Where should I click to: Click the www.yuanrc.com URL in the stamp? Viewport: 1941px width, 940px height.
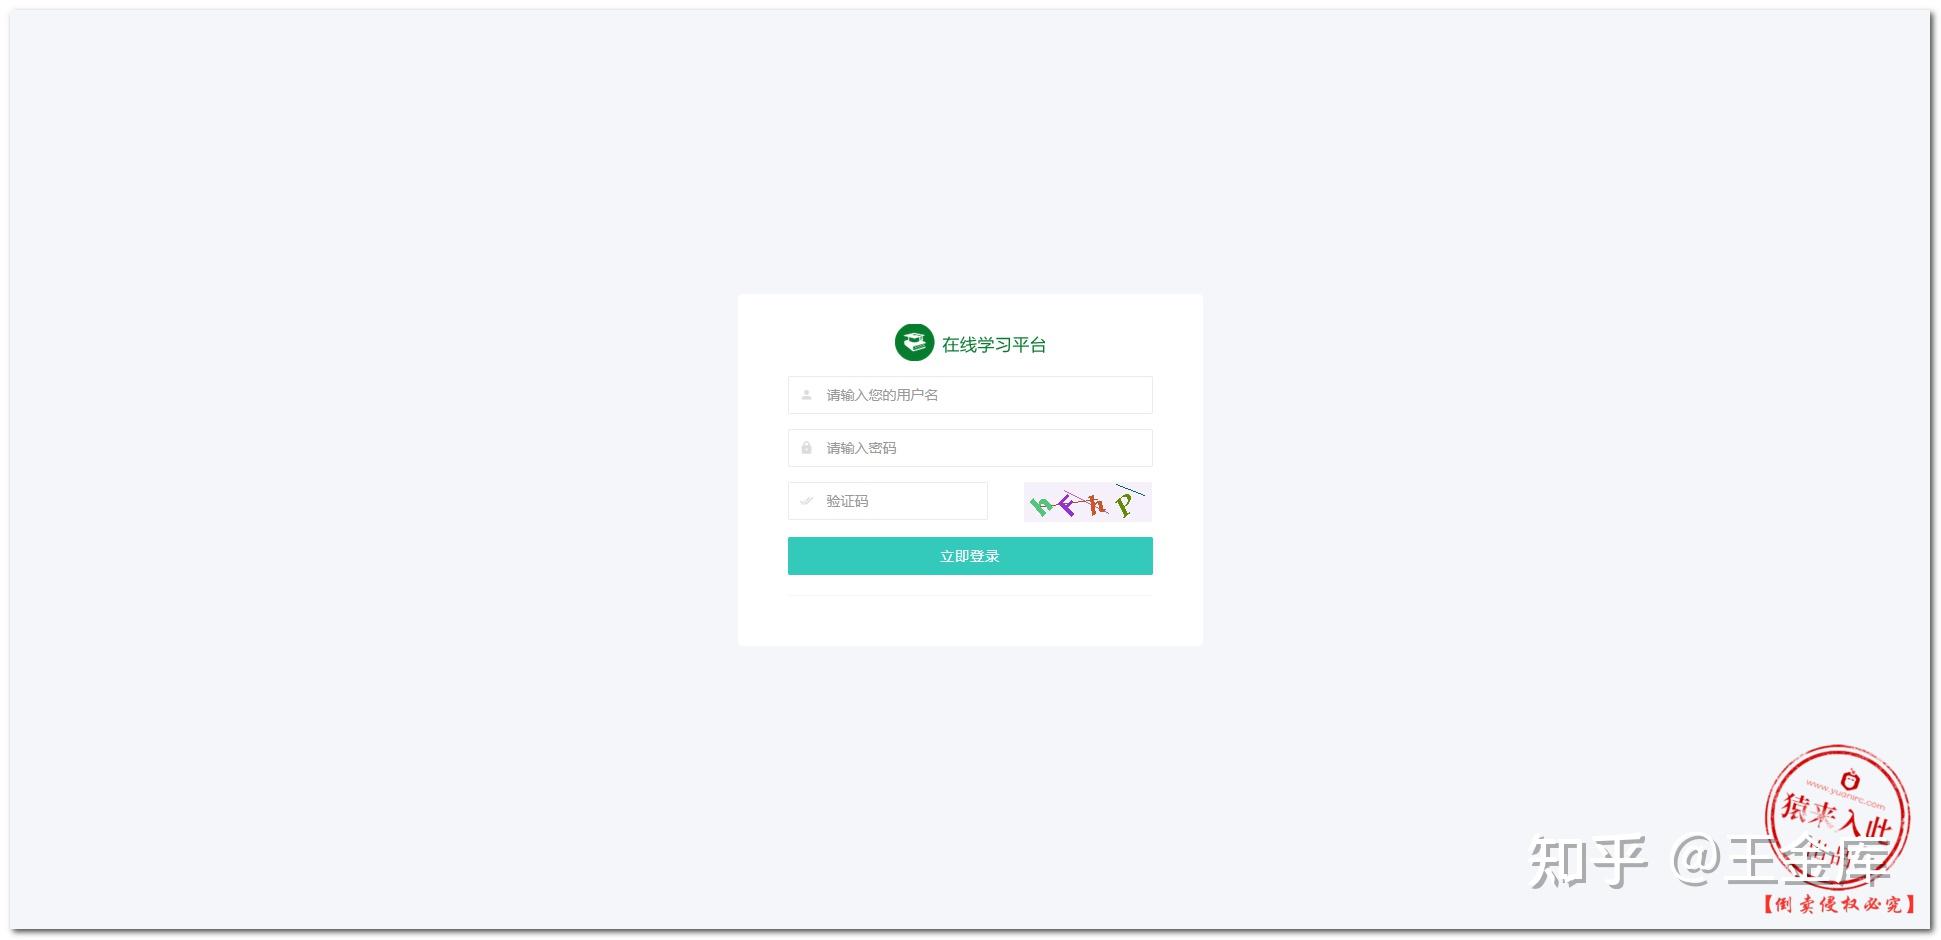[x=1846, y=795]
